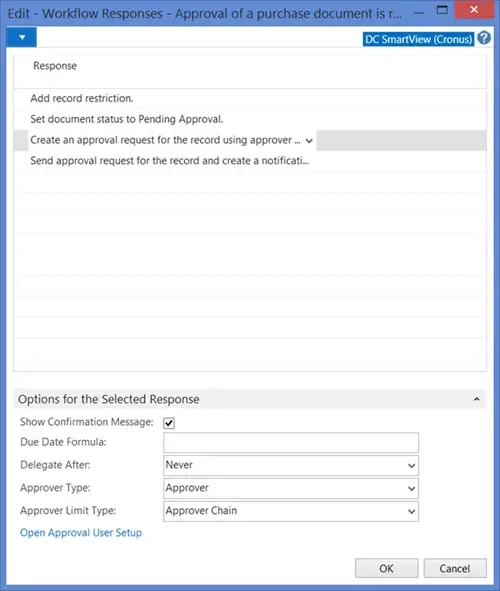Click the help question mark icon

pyautogui.click(x=484, y=38)
